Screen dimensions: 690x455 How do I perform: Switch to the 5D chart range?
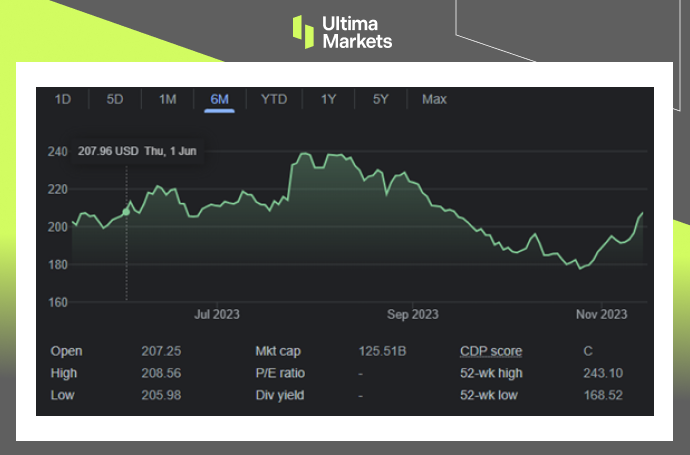(115, 99)
